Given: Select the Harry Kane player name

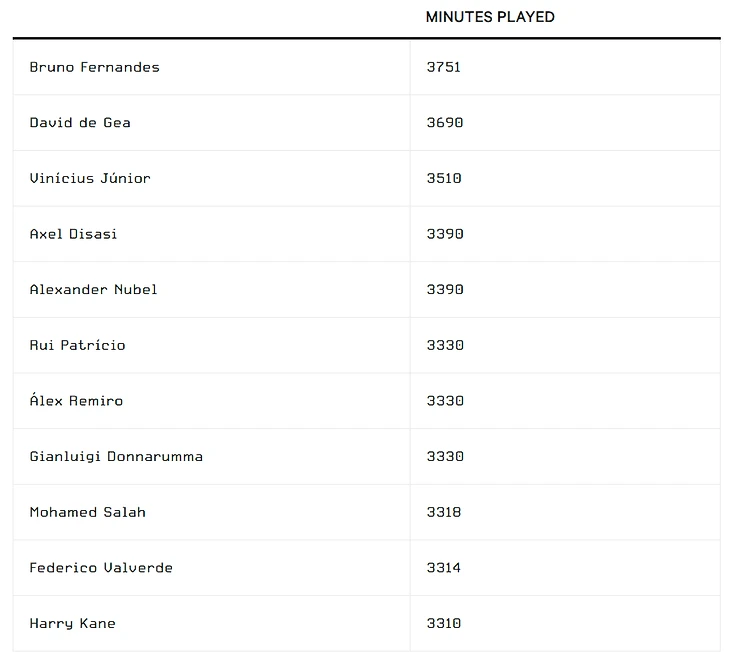Looking at the screenshot, I should 72,623.
